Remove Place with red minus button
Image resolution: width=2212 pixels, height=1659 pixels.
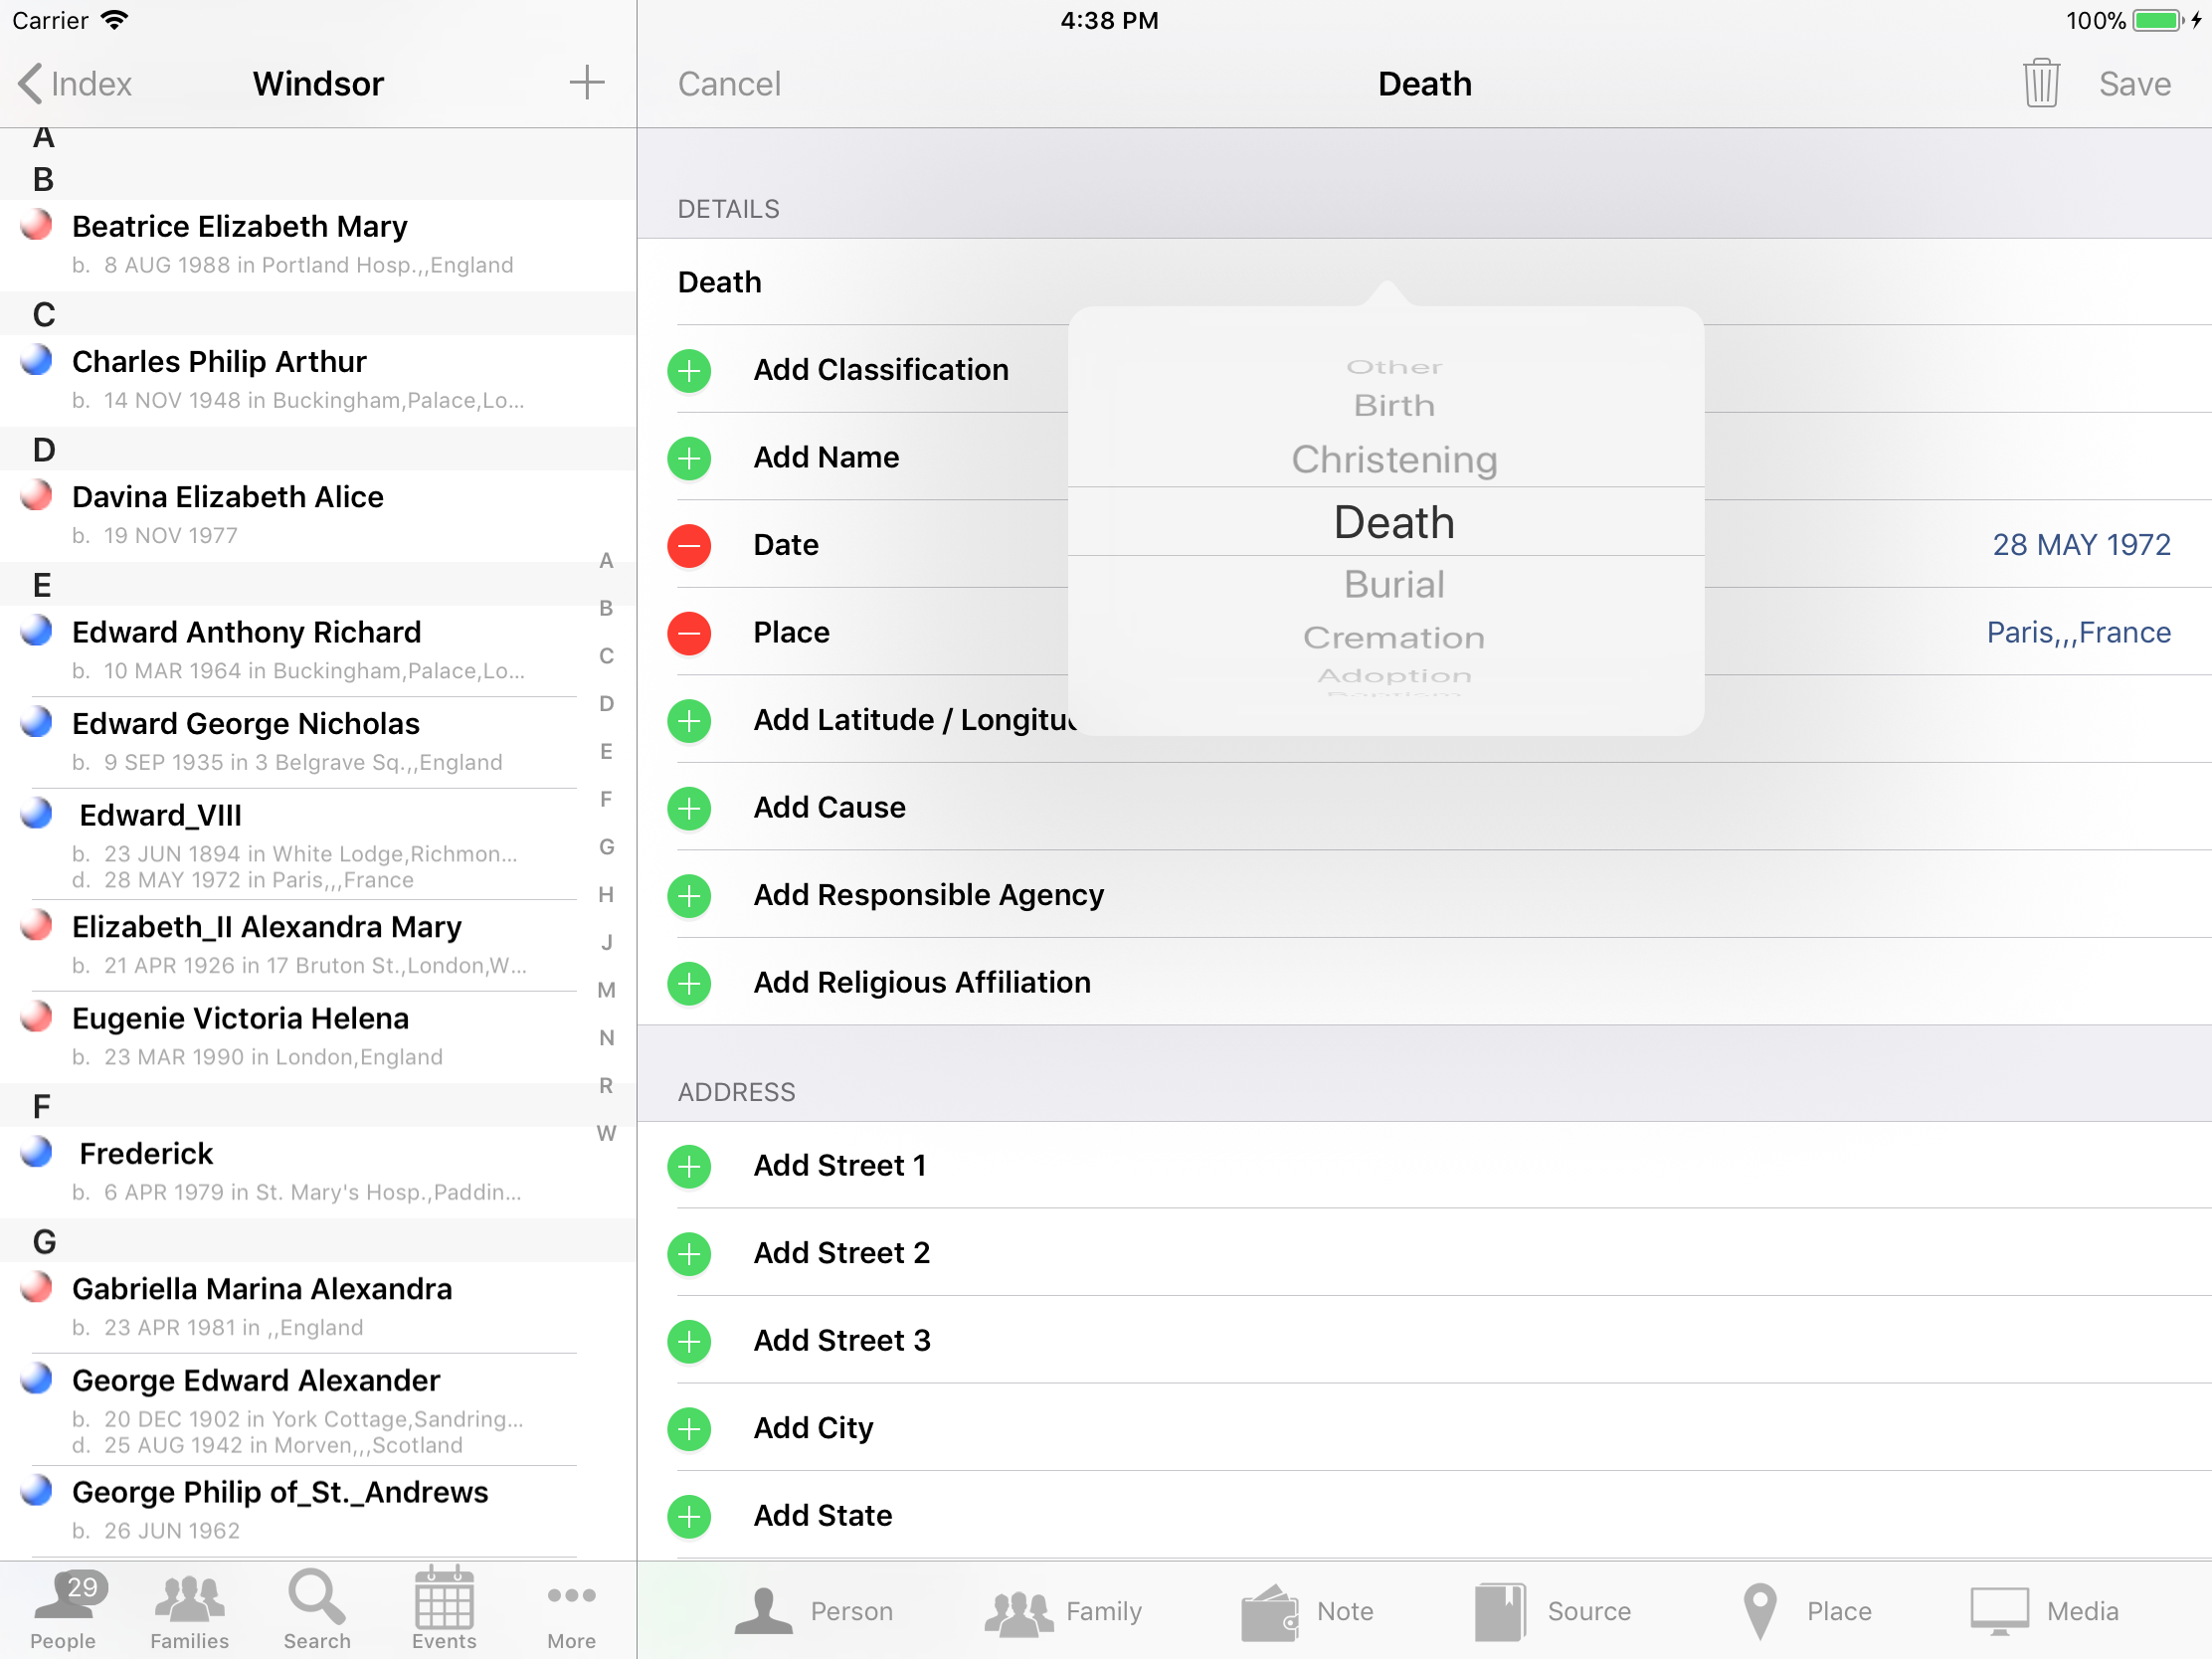tap(689, 633)
